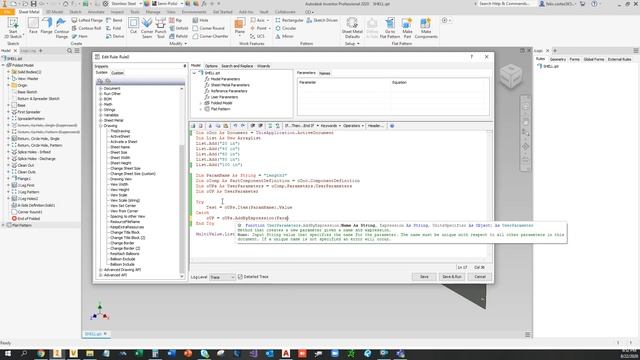Select End of Folded in model browser
The height and width of the screenshot is (360, 640).
[29, 219]
